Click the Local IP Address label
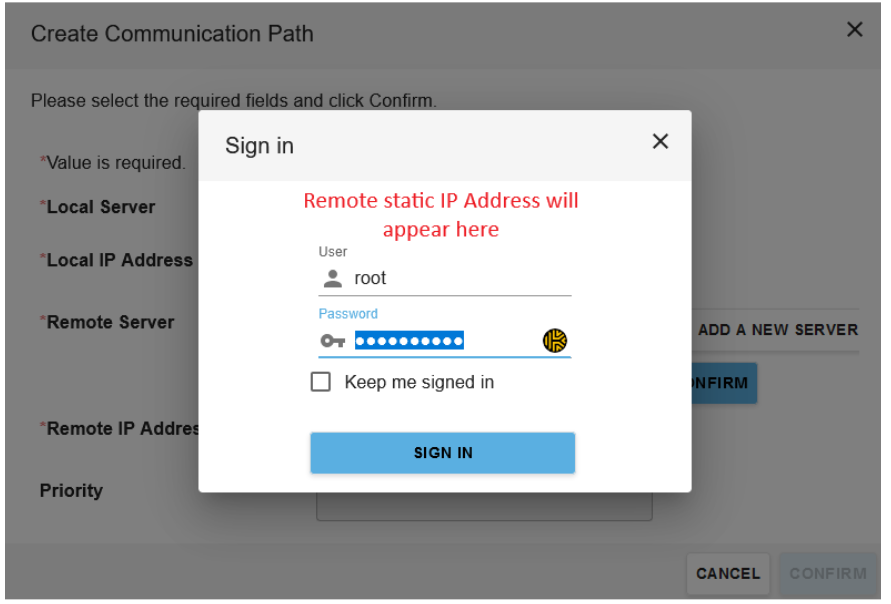 click(118, 260)
